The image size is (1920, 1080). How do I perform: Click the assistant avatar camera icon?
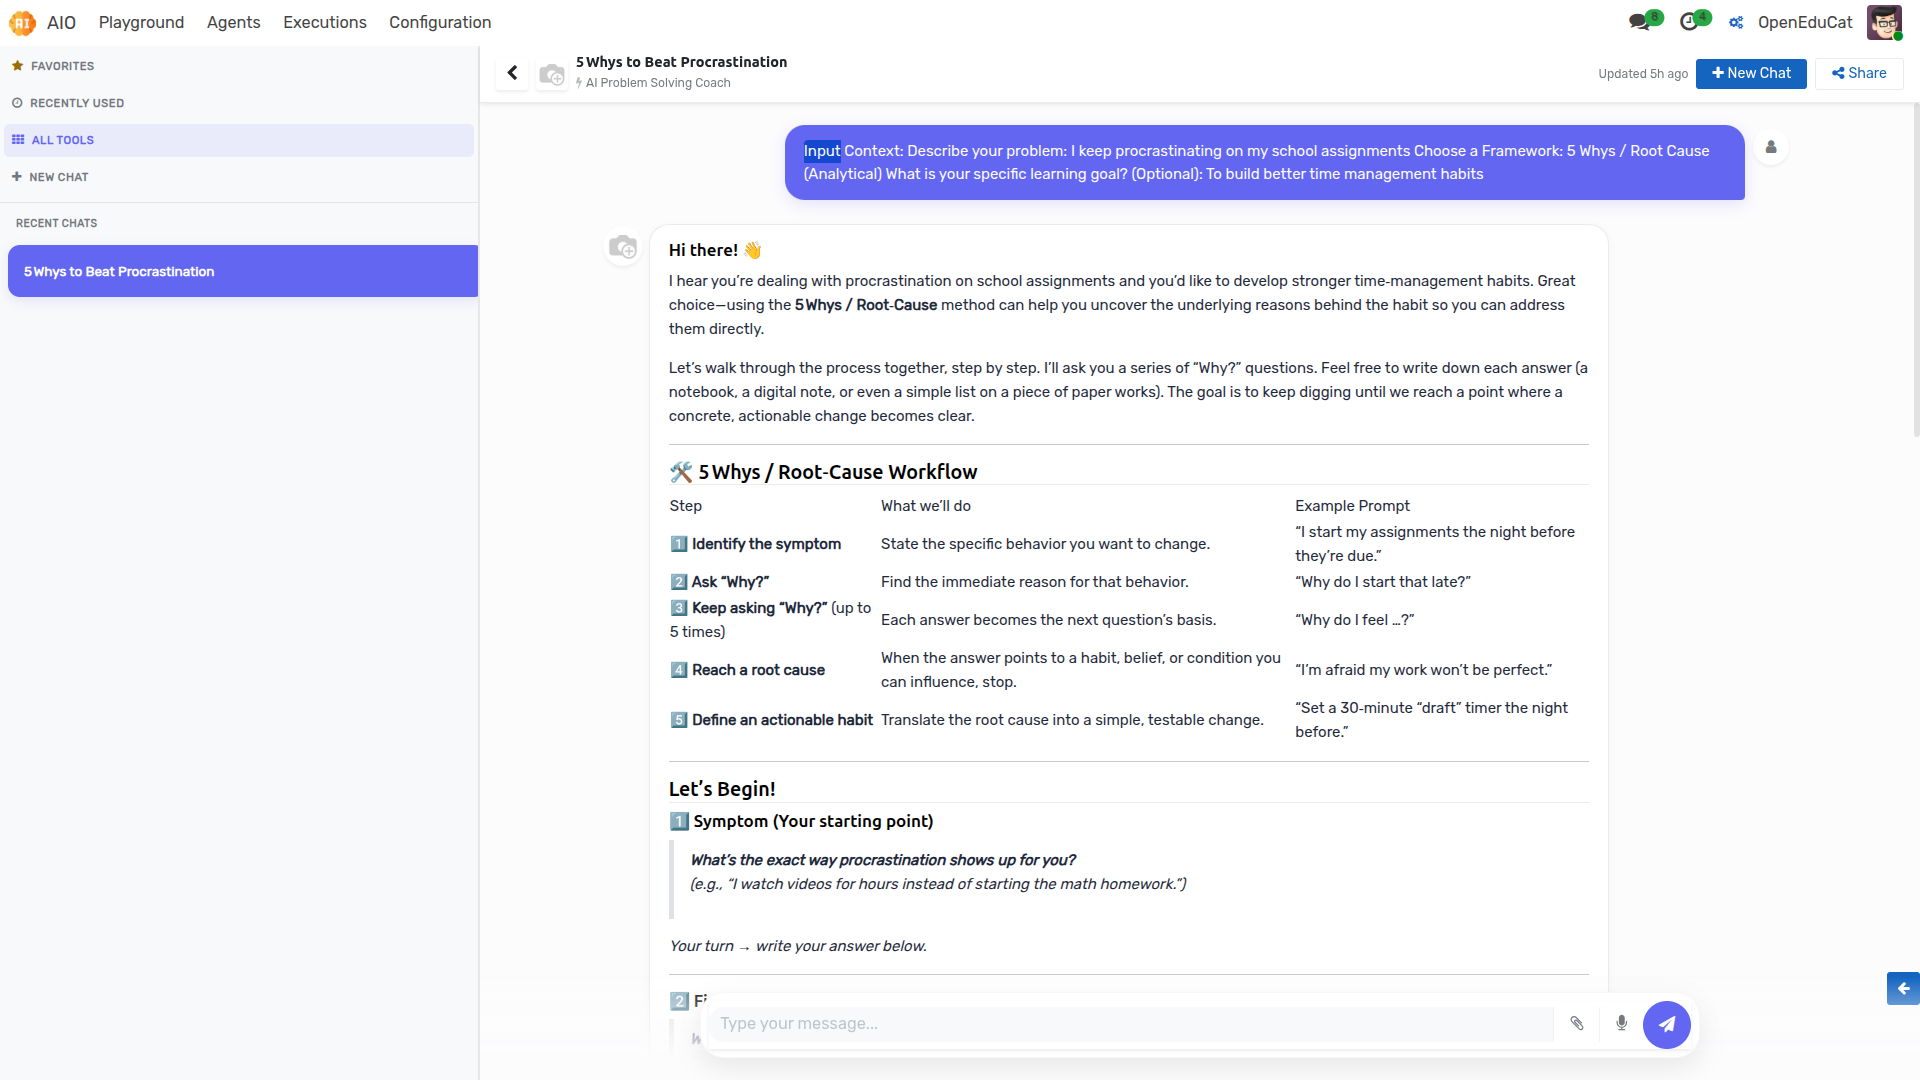point(623,247)
